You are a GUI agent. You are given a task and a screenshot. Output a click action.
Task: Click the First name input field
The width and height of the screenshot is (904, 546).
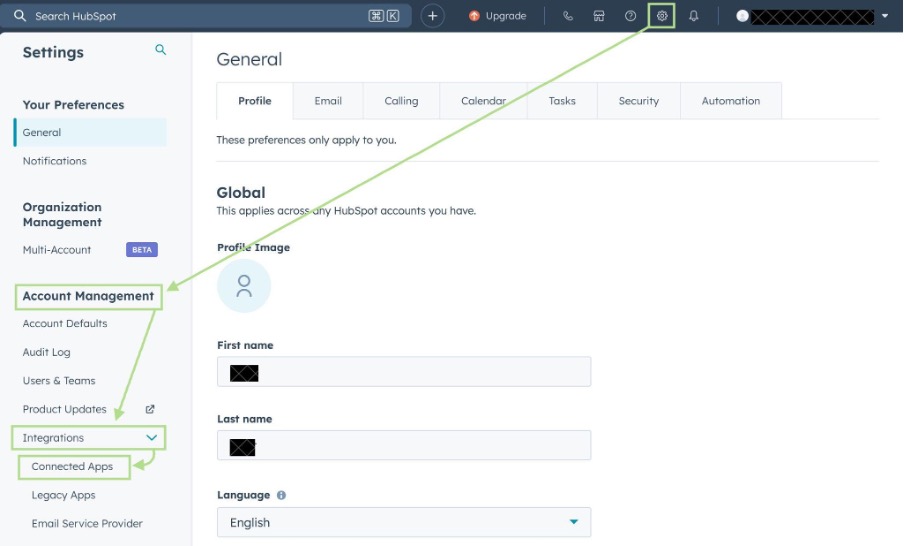(x=403, y=372)
